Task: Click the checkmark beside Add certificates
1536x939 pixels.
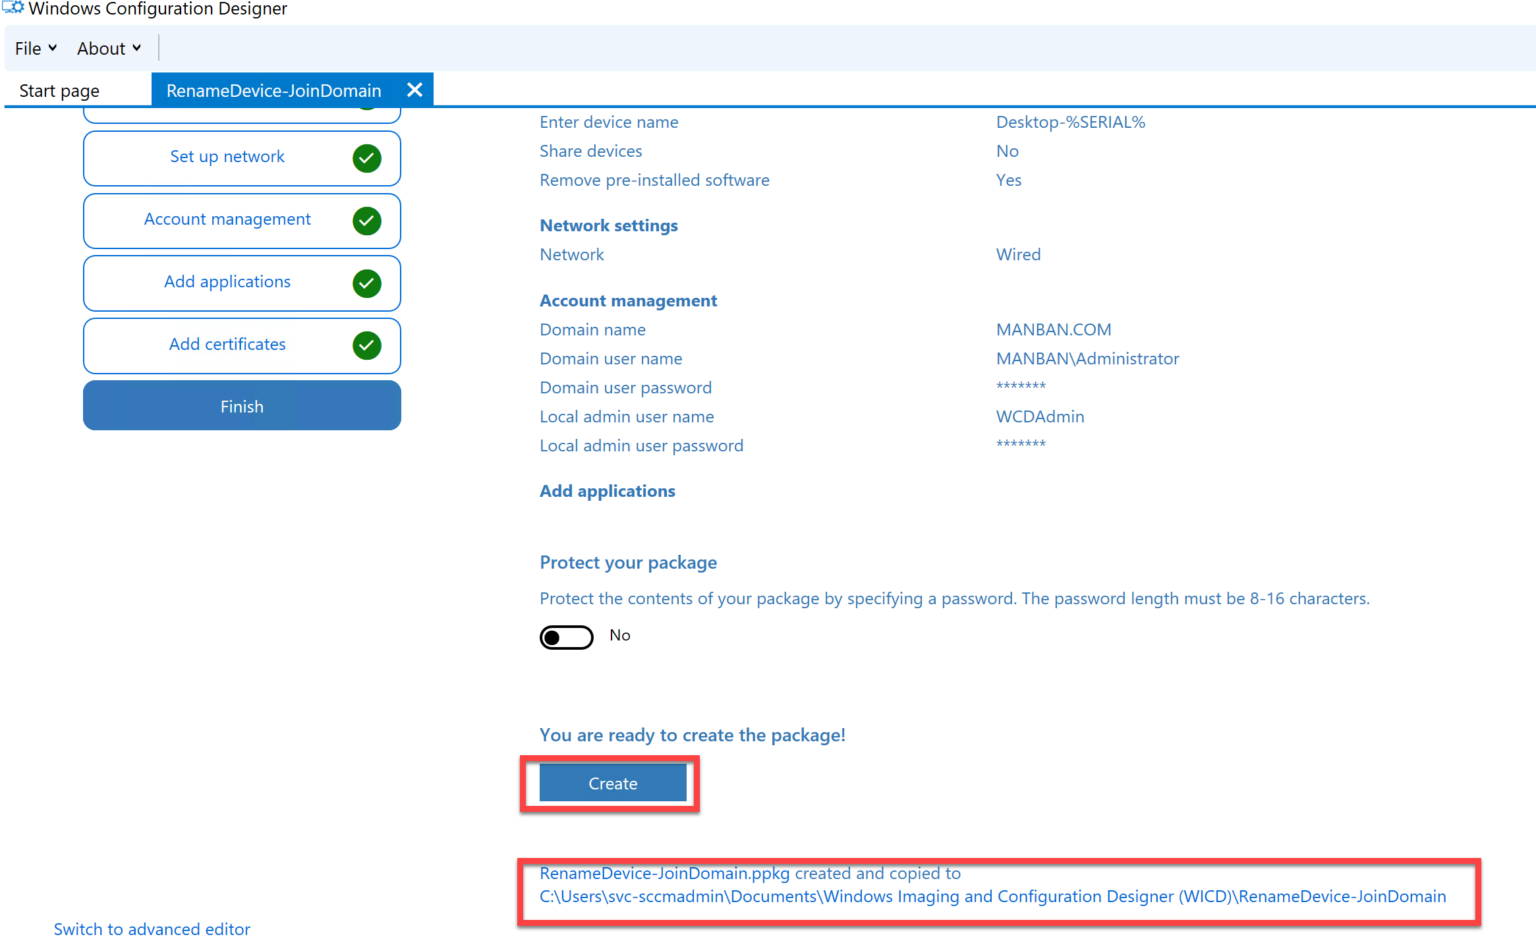Action: tap(366, 344)
